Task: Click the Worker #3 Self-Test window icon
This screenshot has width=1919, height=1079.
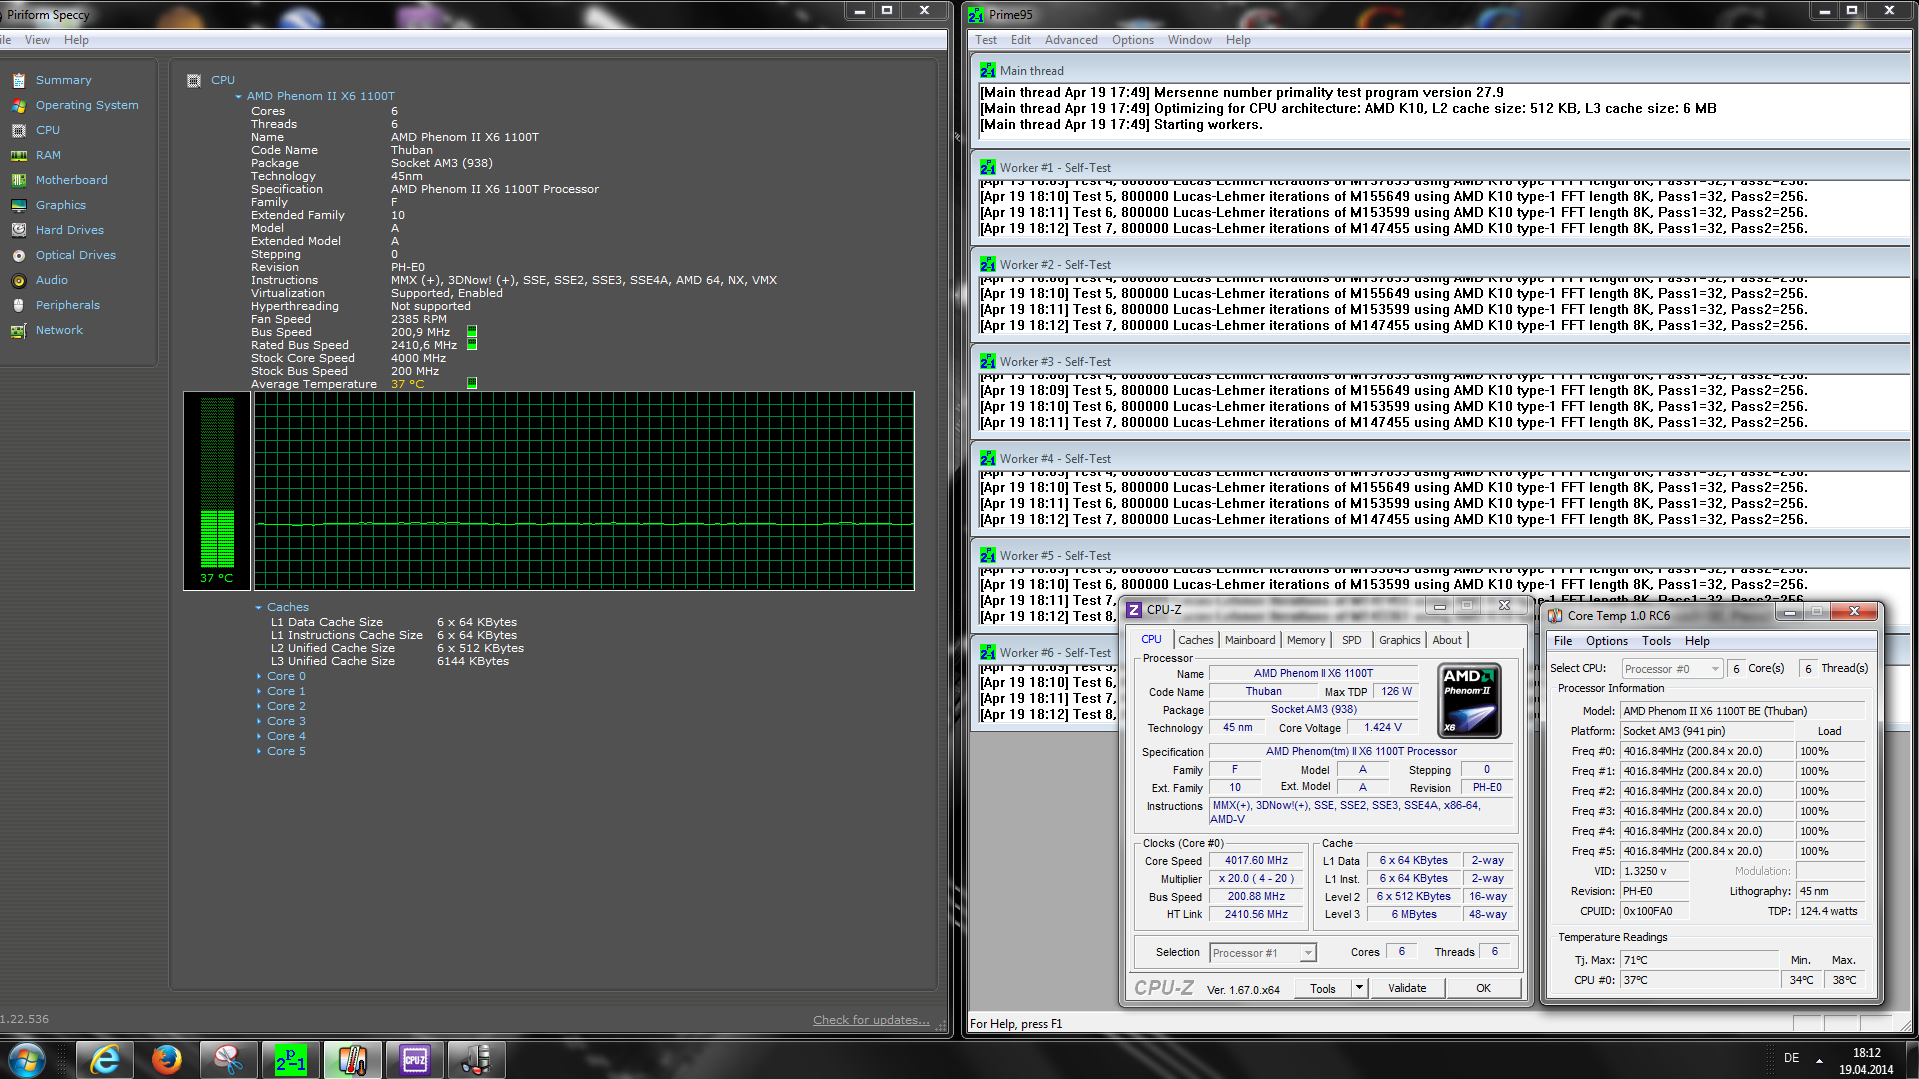Action: (x=988, y=361)
